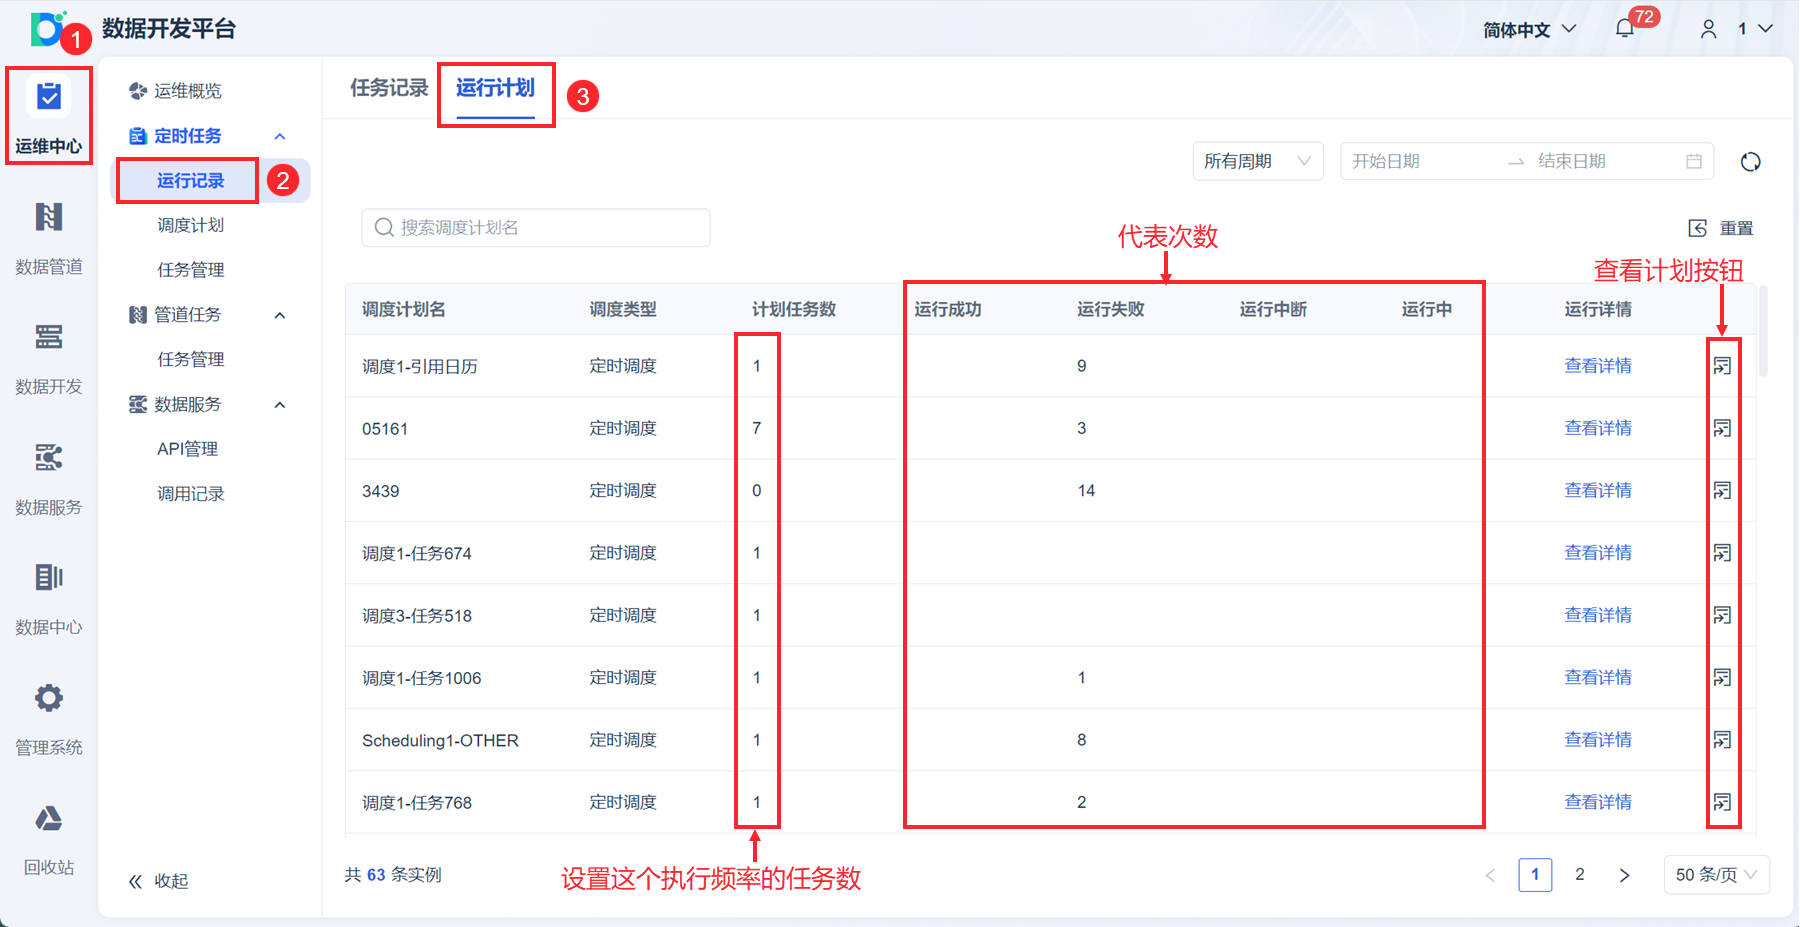Select 调度计划 in the side menu
This screenshot has height=927, width=1800.
[191, 225]
